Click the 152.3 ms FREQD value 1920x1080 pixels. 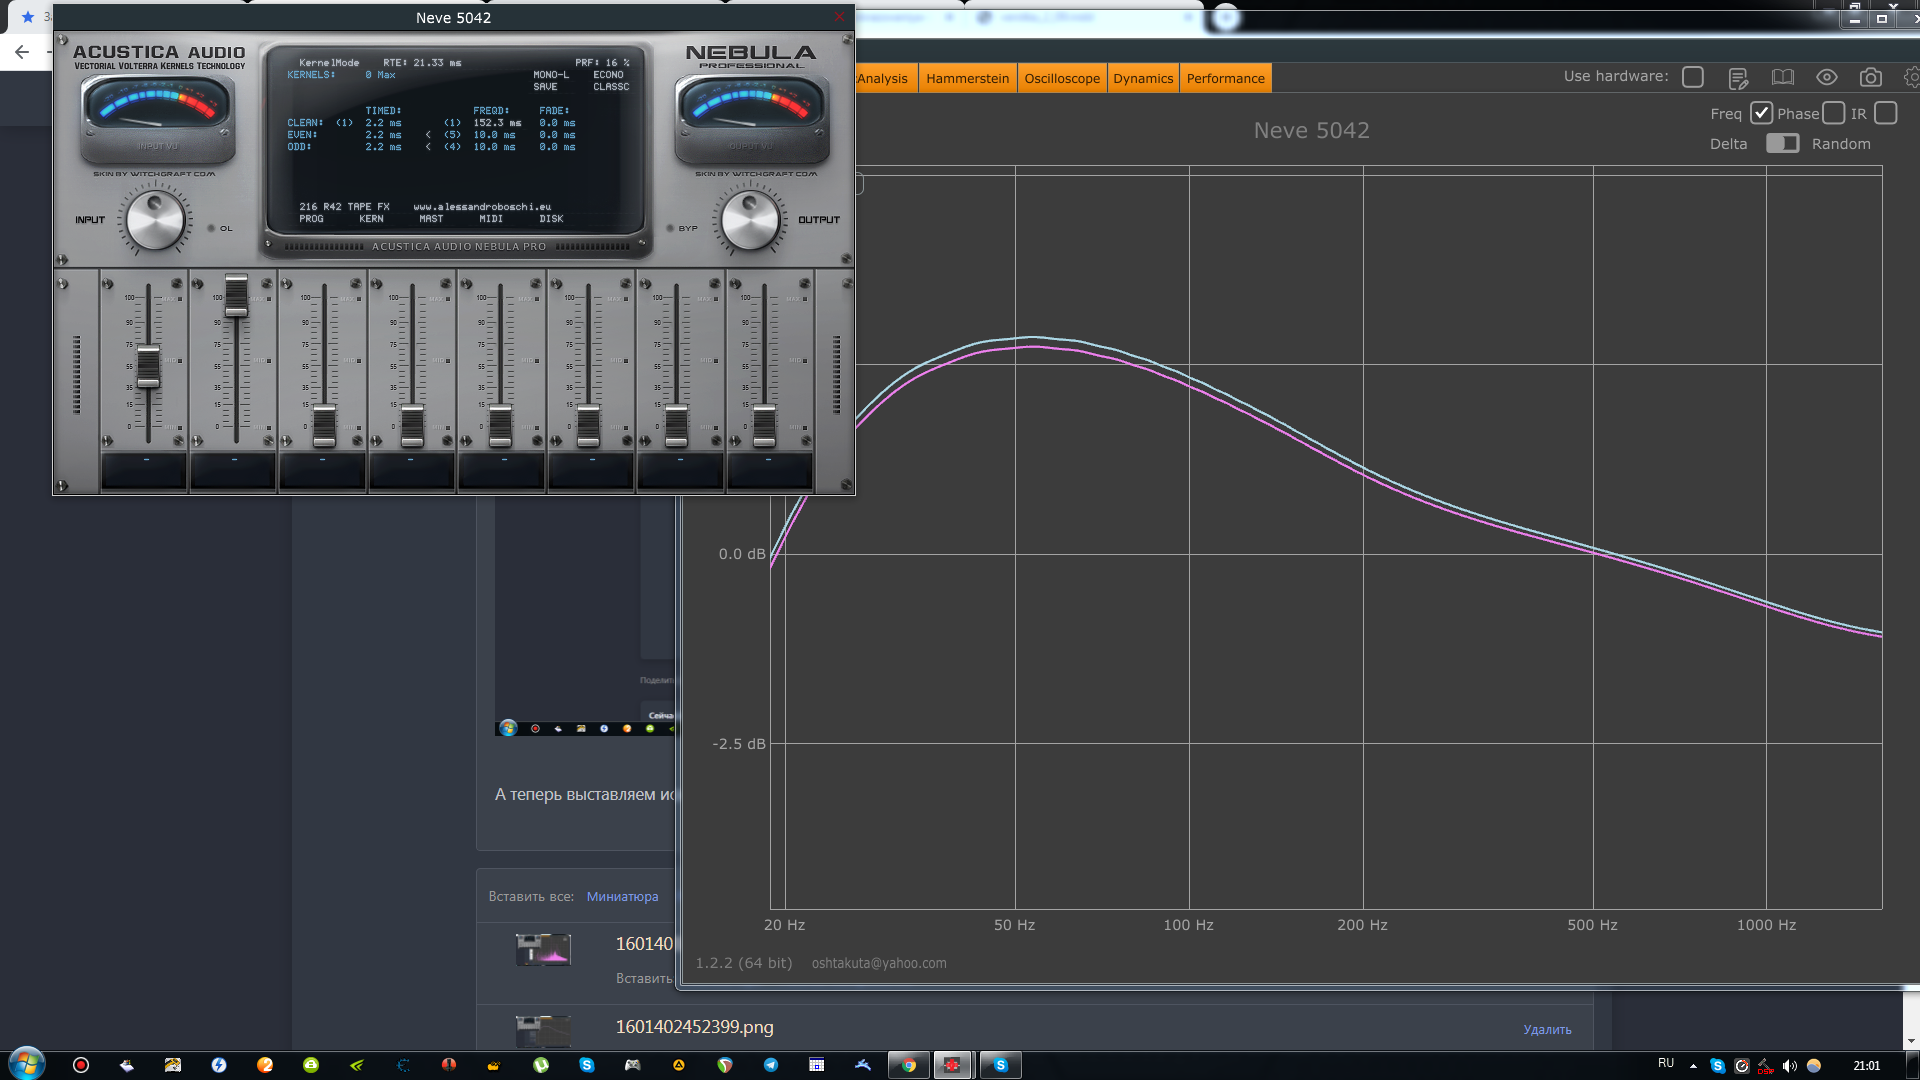[x=497, y=123]
